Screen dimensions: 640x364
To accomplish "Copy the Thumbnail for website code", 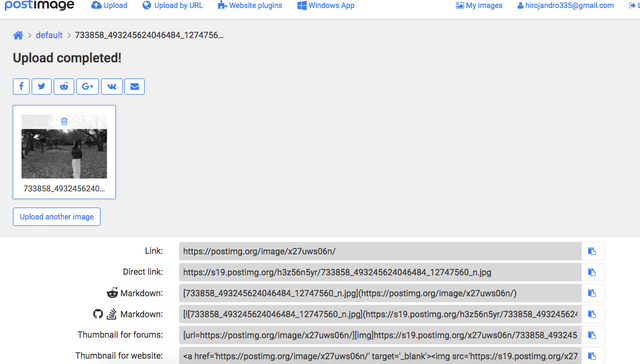I will pos(592,356).
